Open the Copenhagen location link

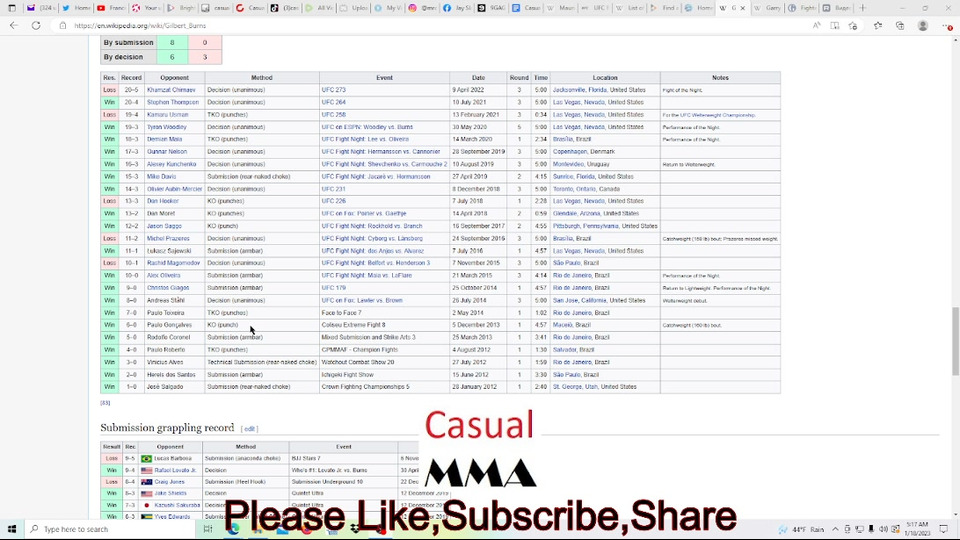(569, 151)
